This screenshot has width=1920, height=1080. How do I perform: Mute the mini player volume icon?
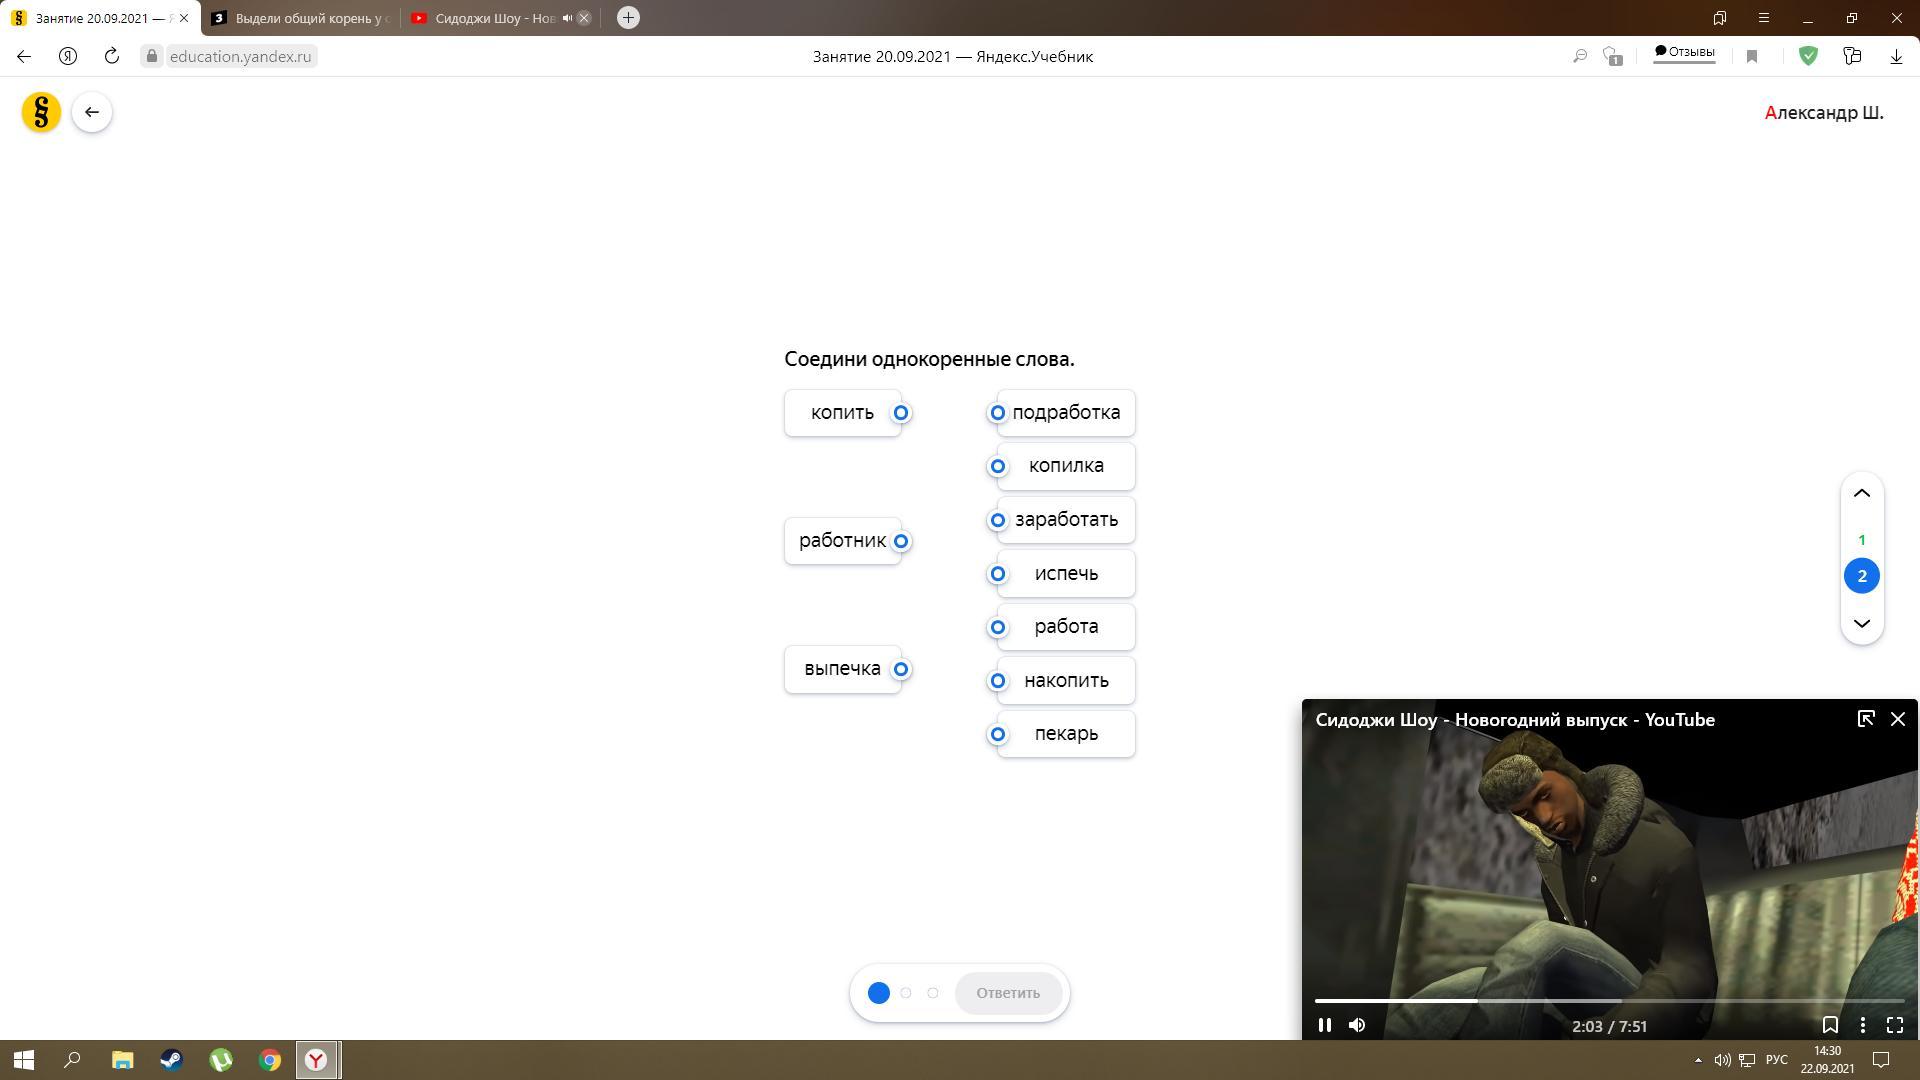[x=1357, y=1025]
